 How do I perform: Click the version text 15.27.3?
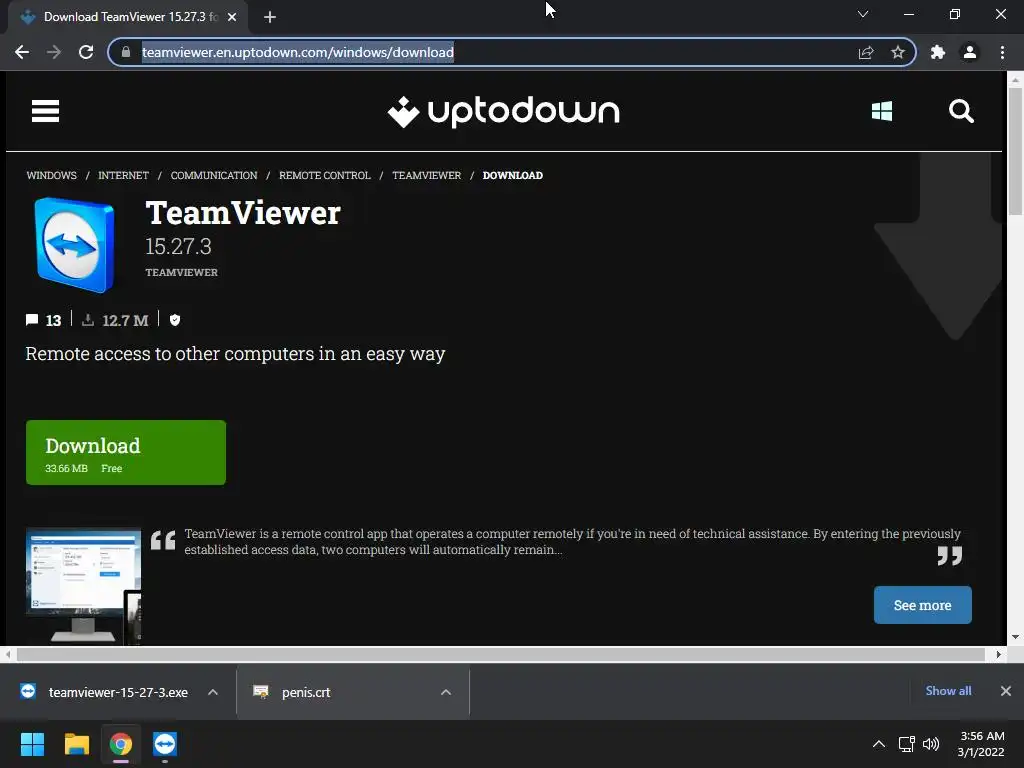(x=178, y=247)
